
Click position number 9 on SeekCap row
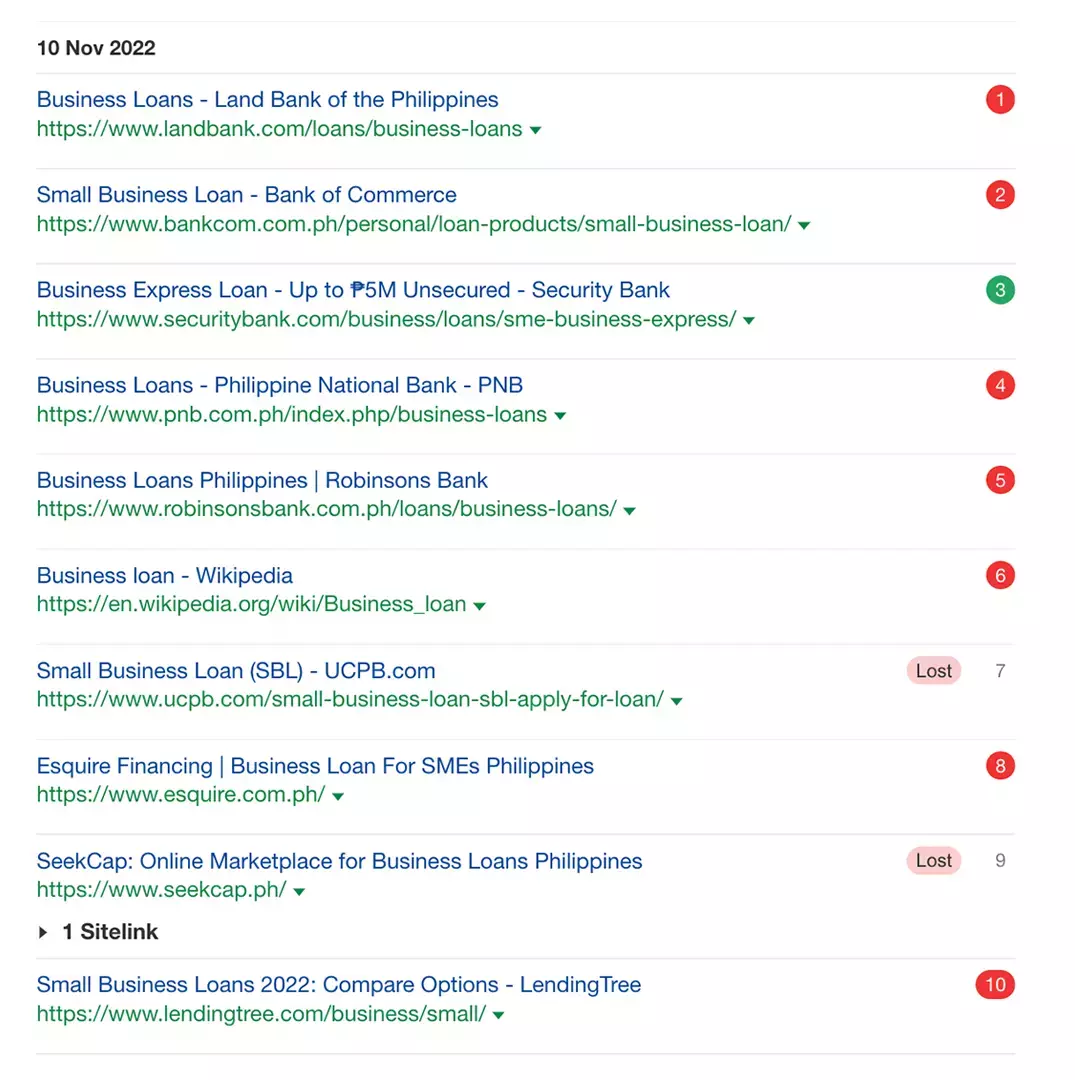[x=1000, y=860]
